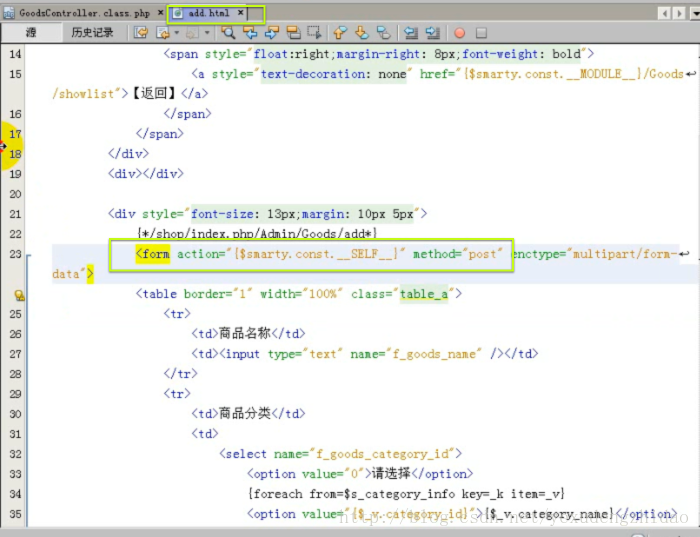This screenshot has width=700, height=537.
Task: Switch to the 源 source view
Action: coord(30,33)
